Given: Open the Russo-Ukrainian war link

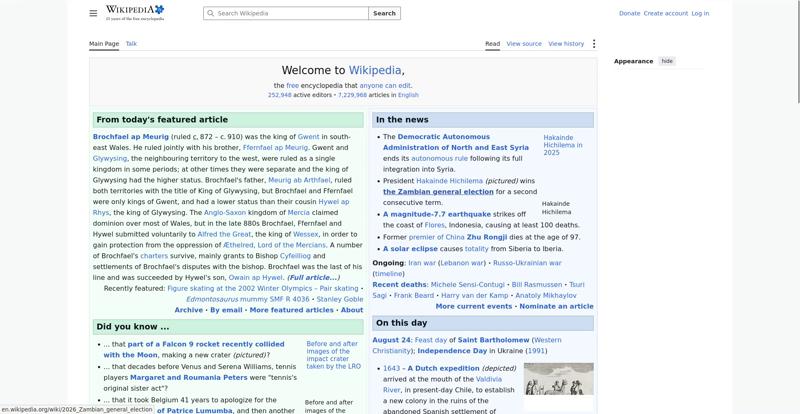Looking at the screenshot, I should tap(527, 263).
